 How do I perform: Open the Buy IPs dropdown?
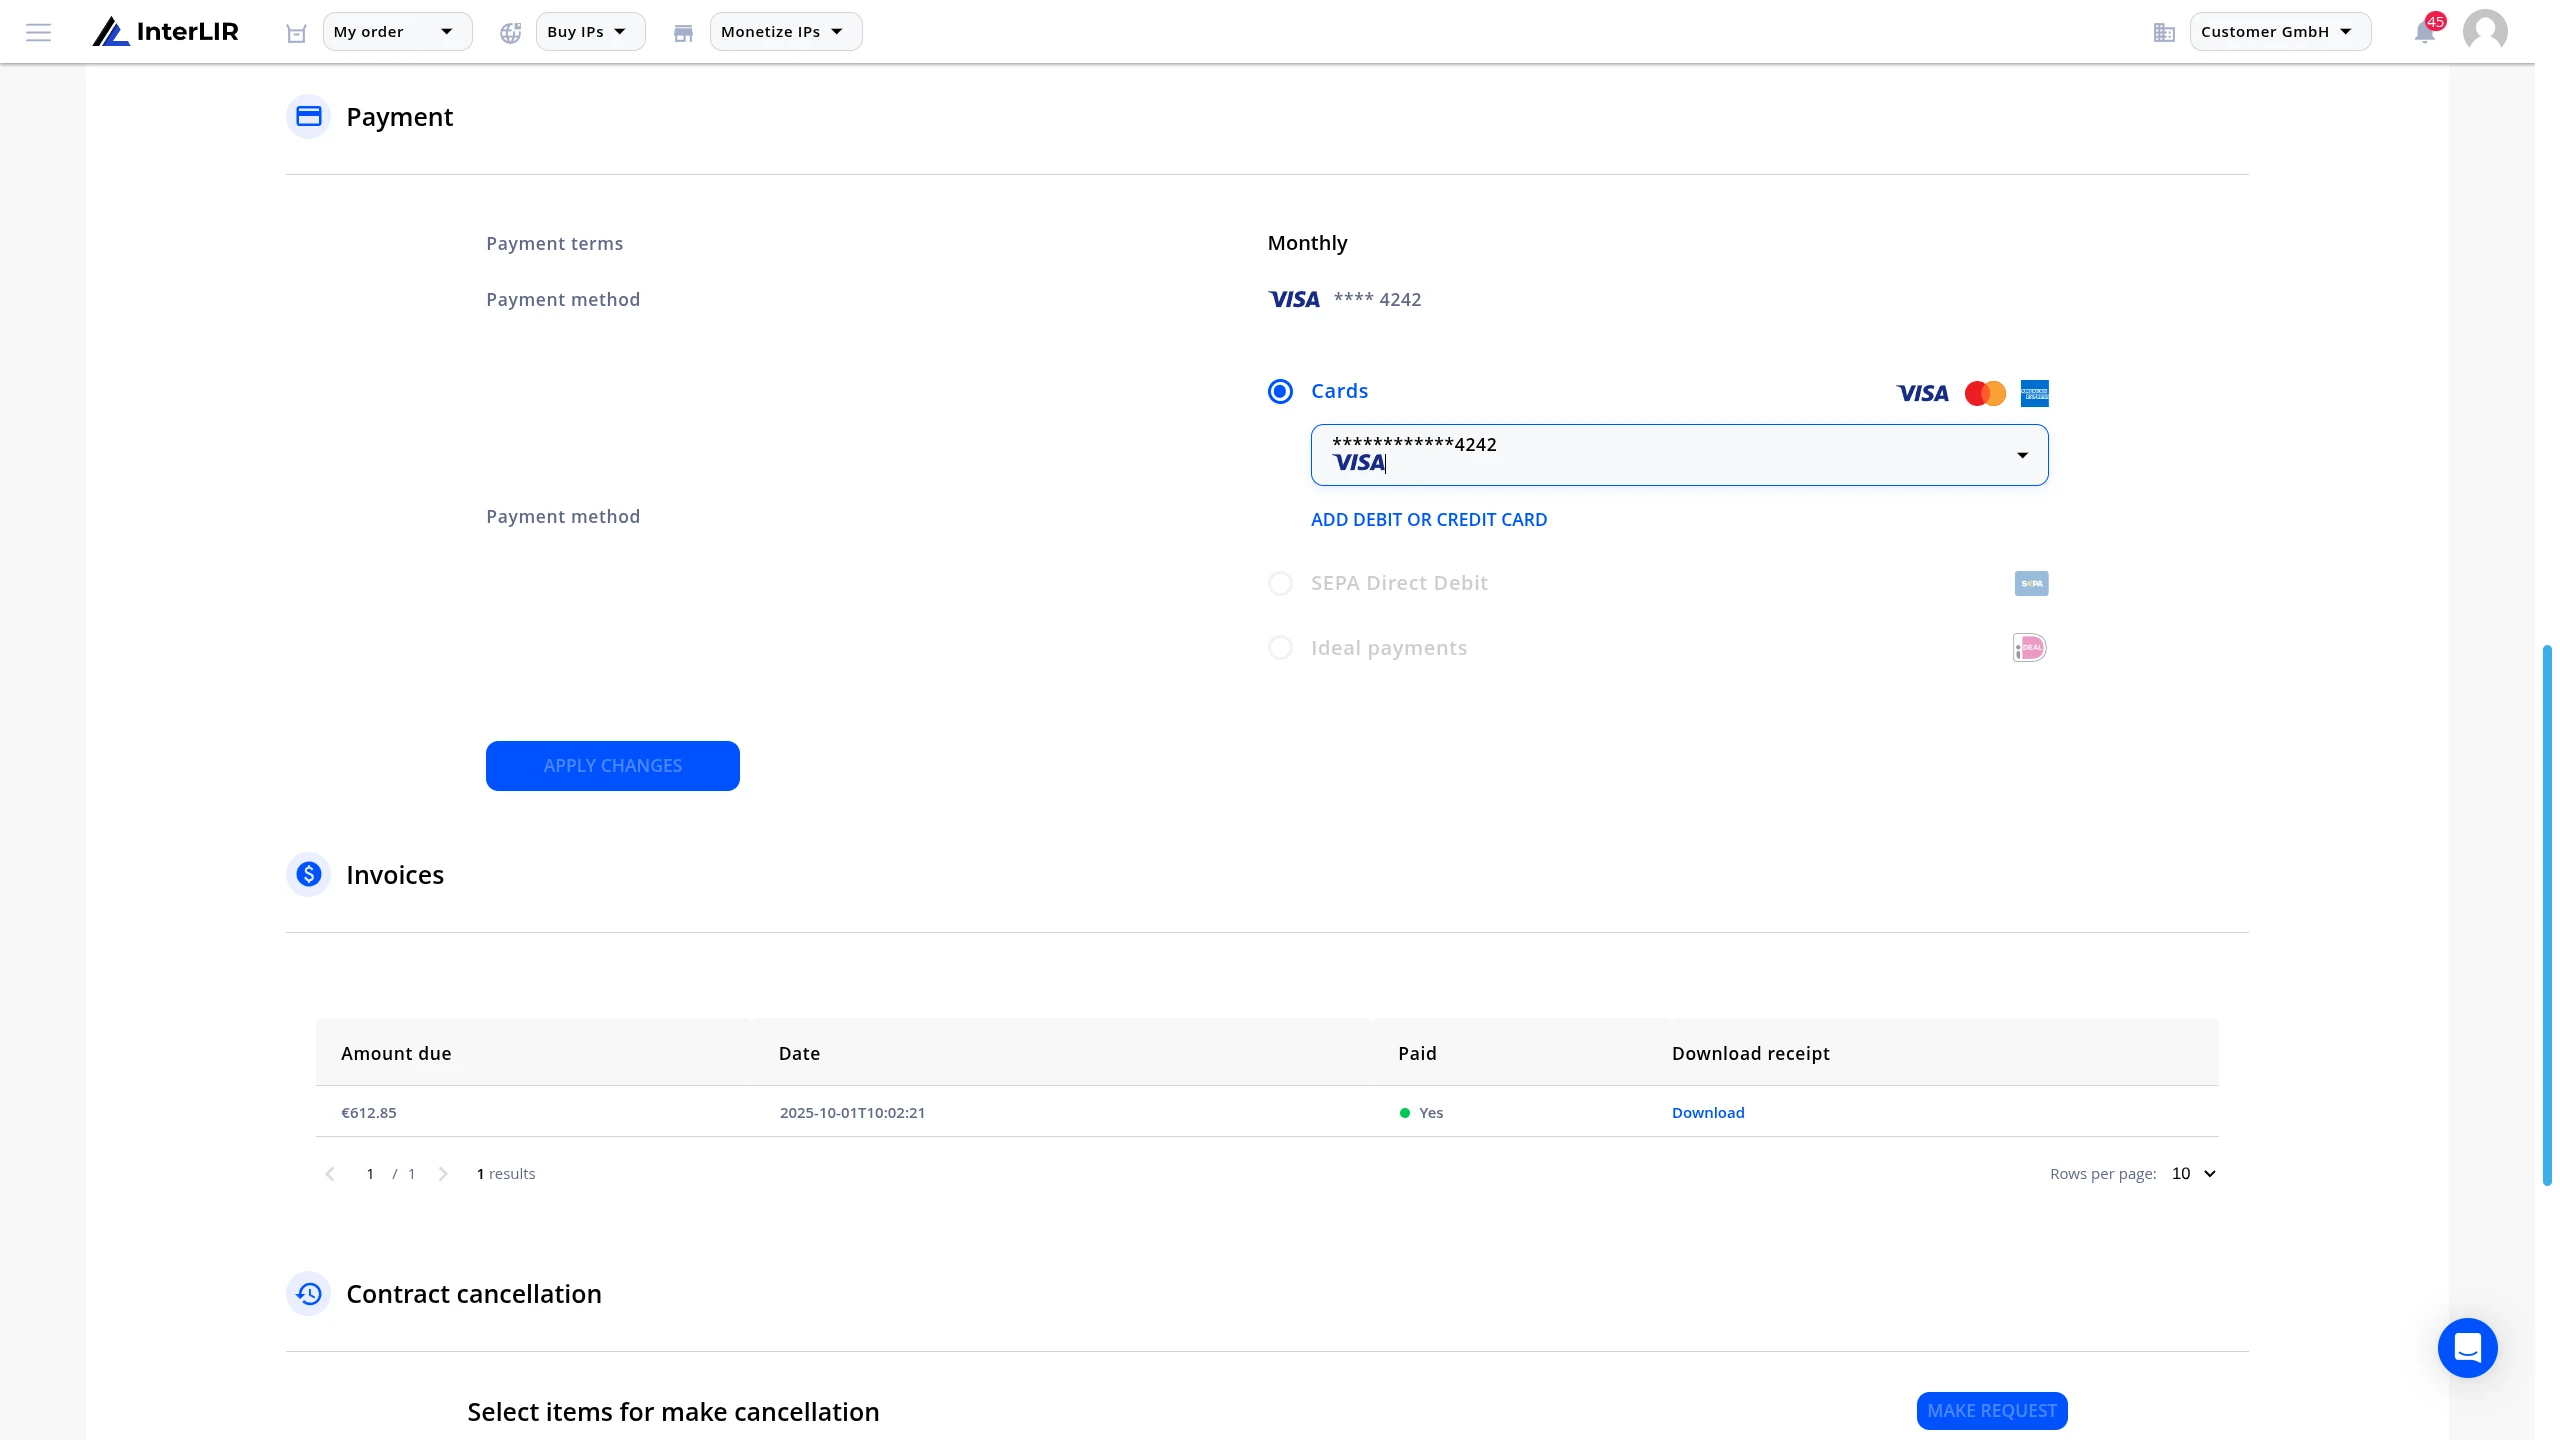[x=590, y=32]
